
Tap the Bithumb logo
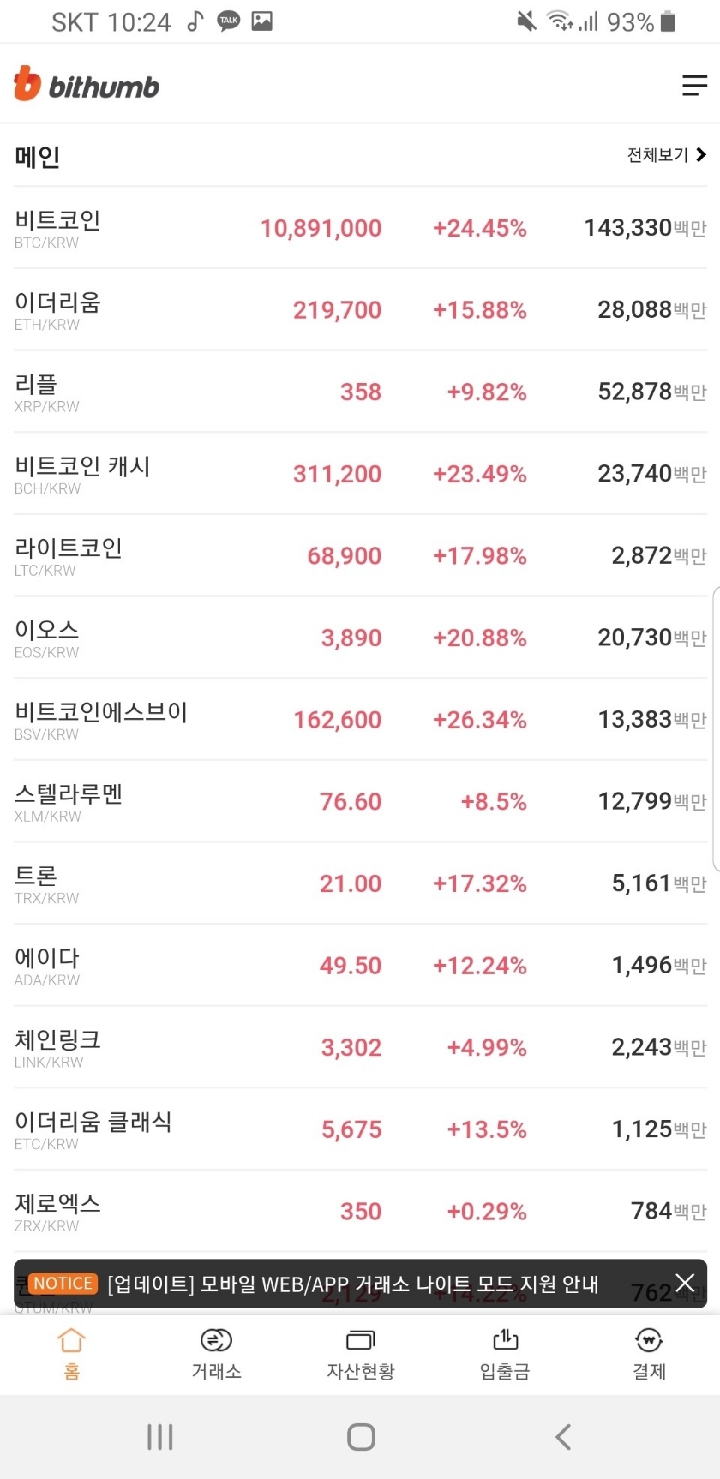click(x=87, y=85)
